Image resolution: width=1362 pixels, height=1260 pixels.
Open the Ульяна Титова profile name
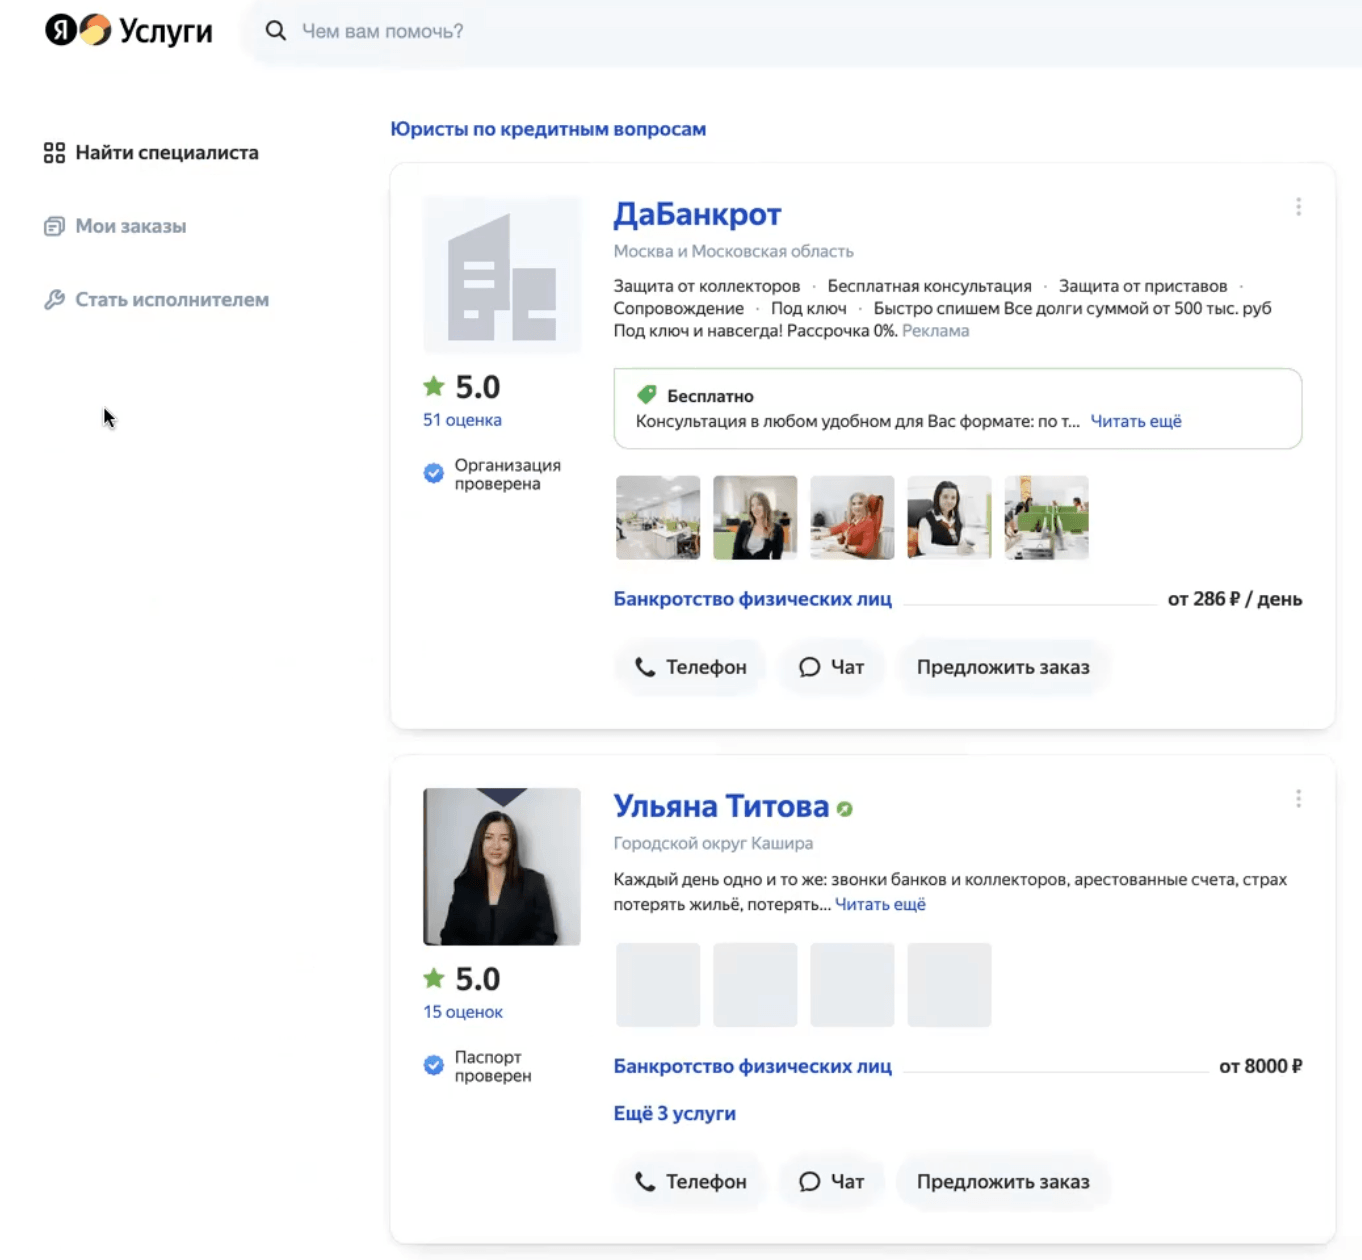pos(721,806)
